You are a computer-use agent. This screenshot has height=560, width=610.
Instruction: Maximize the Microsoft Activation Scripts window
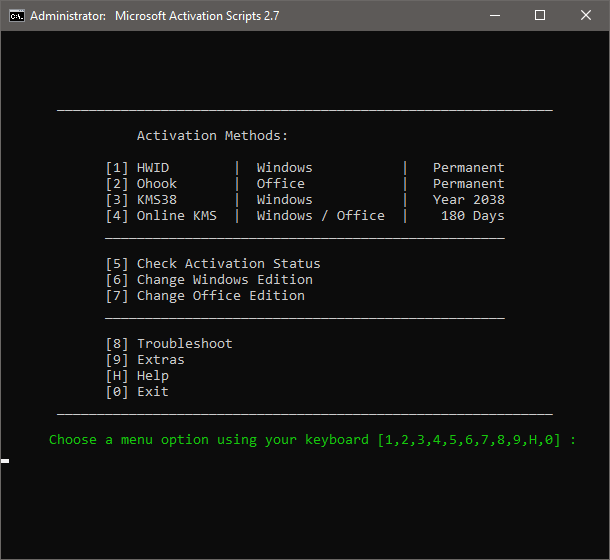540,16
